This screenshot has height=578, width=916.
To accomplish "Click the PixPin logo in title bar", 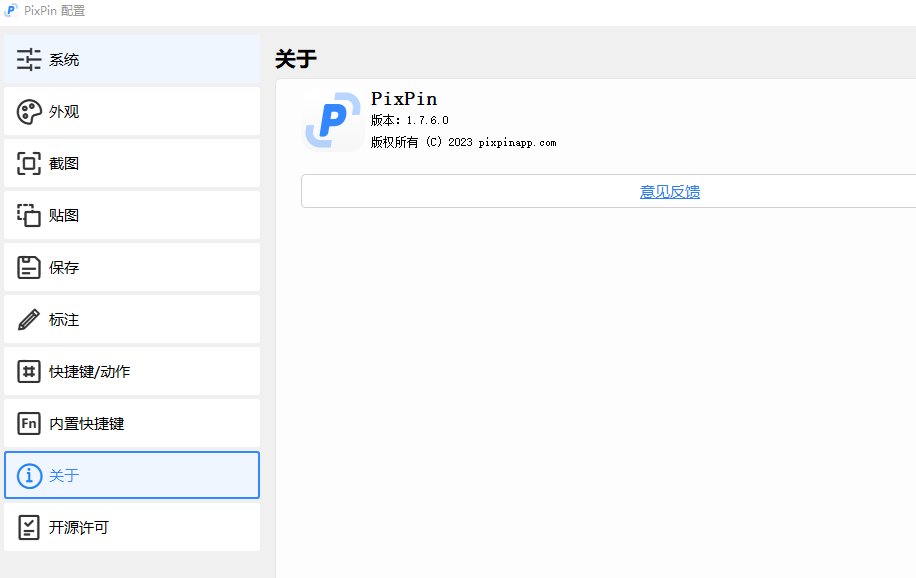I will (11, 11).
